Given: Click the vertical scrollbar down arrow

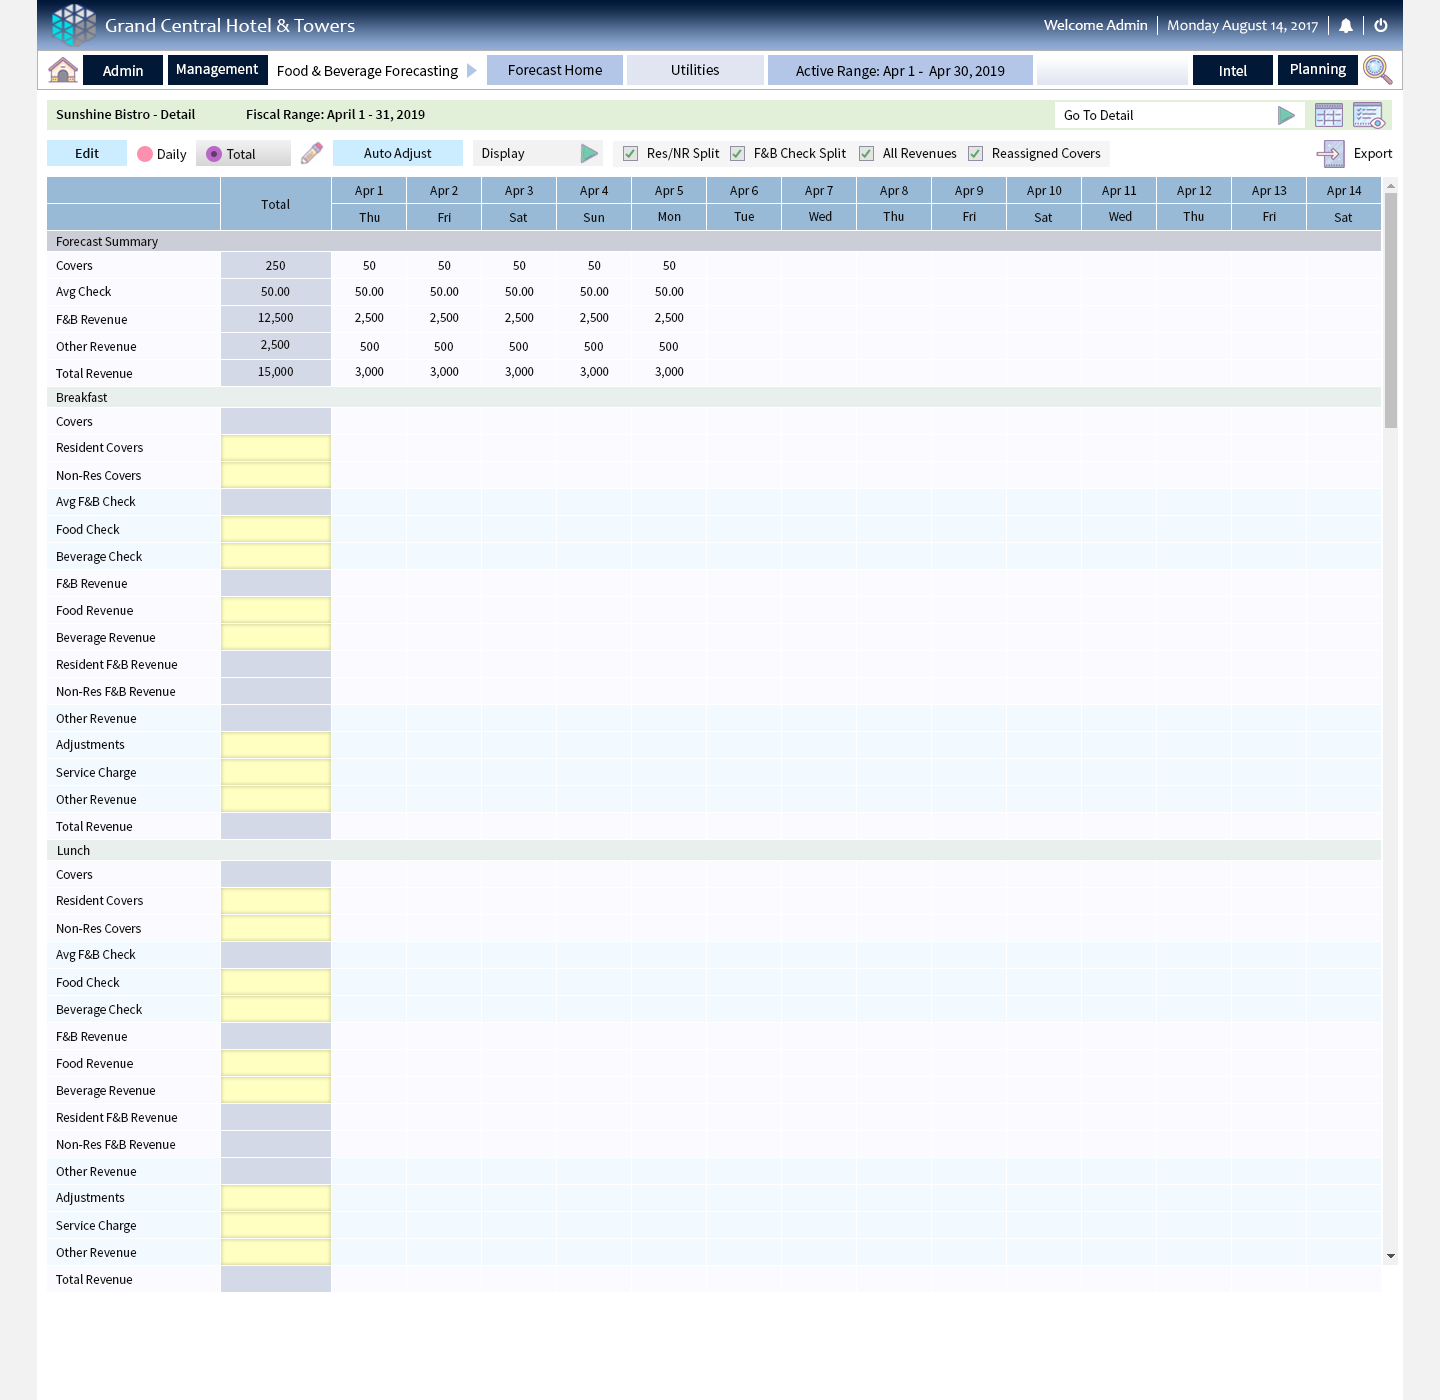Looking at the screenshot, I should (1390, 1256).
